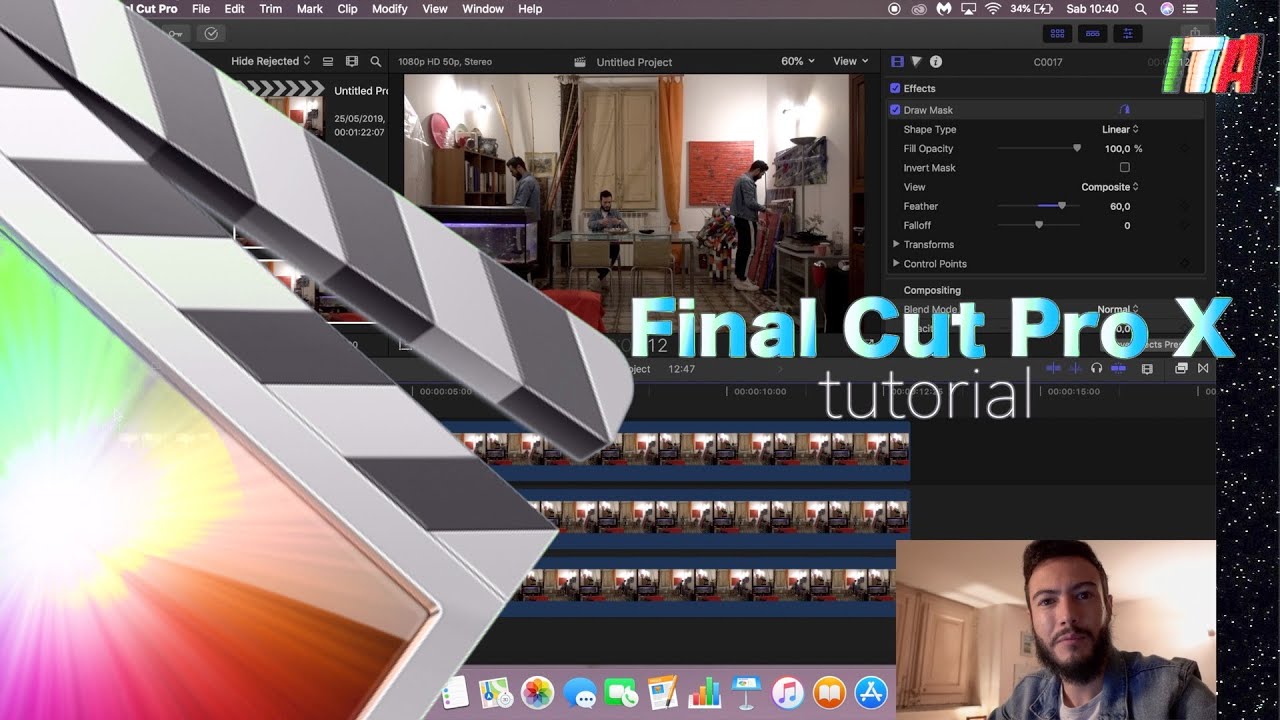1280x720 pixels.
Task: Click the 00:00:10:00 timeline ruler mark
Action: point(760,392)
